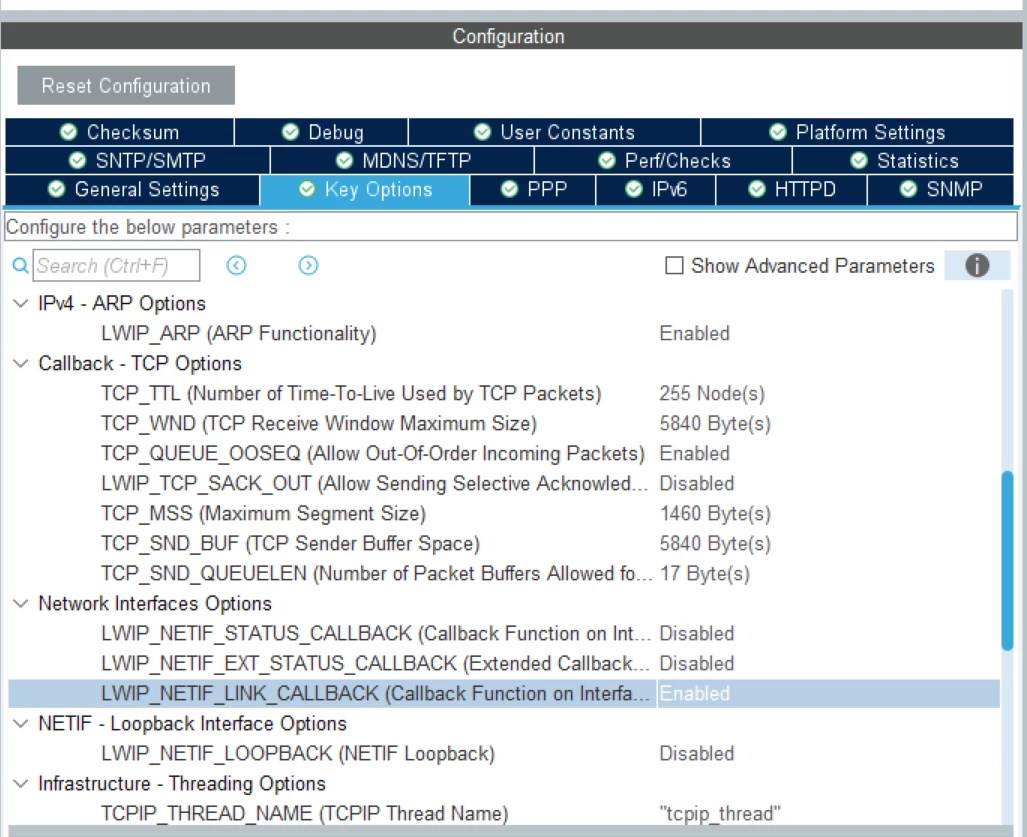
Task: Select the Key Options tab
Action: pyautogui.click(x=365, y=189)
